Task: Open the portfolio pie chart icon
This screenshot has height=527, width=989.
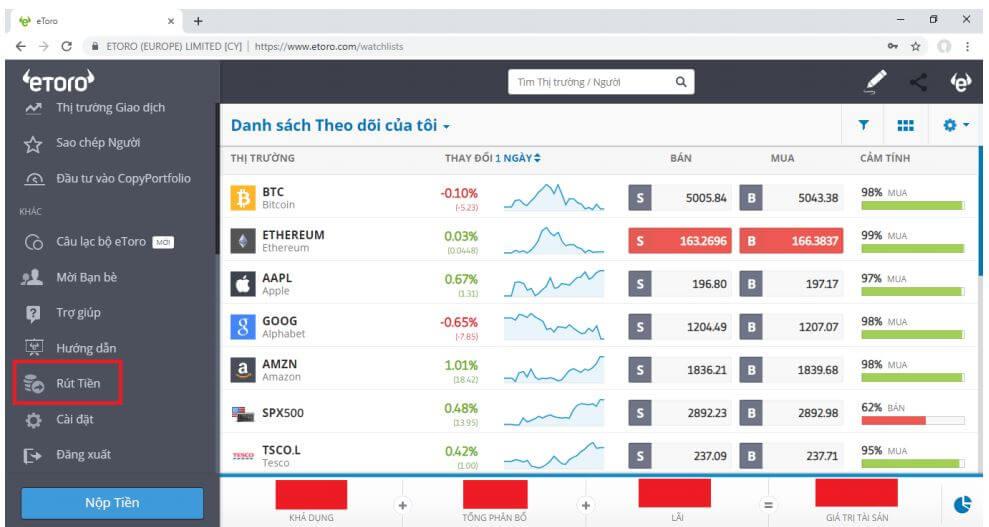Action: click(963, 504)
